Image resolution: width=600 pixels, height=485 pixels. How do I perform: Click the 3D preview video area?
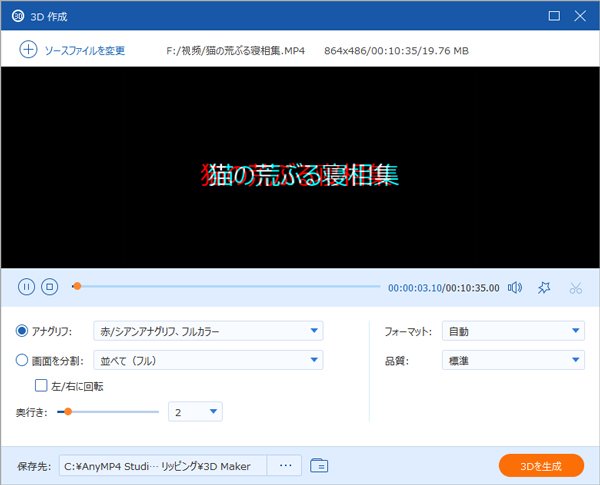[x=300, y=167]
